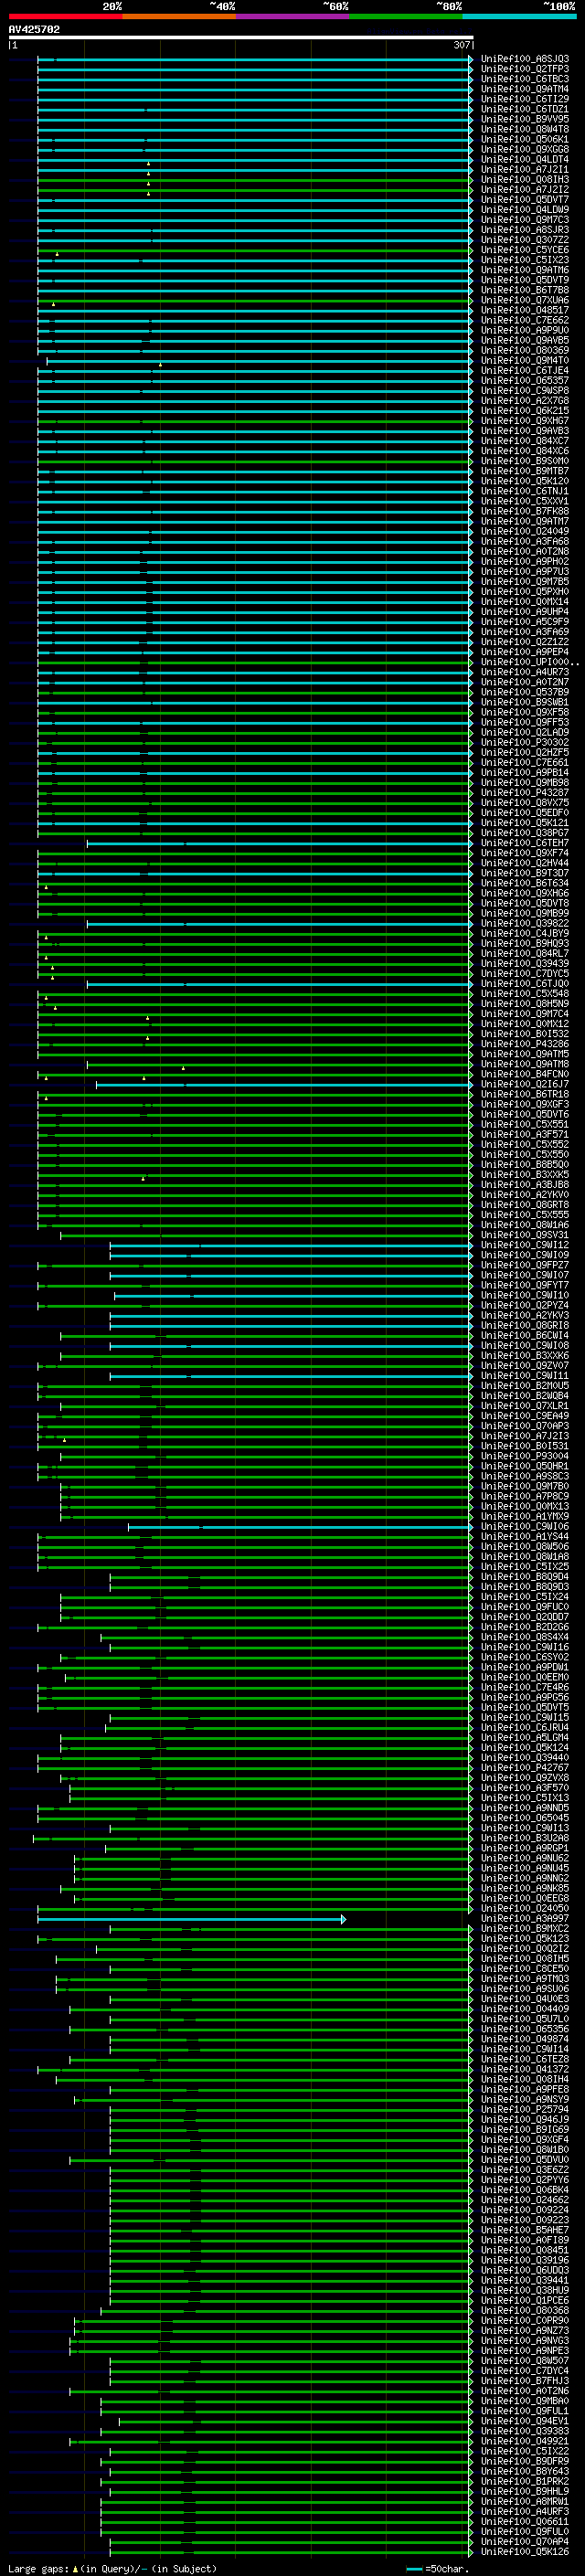The height and width of the screenshot is (2576, 585).
Task: Click the cyan ~100% identity legend segment
Action: point(519,16)
